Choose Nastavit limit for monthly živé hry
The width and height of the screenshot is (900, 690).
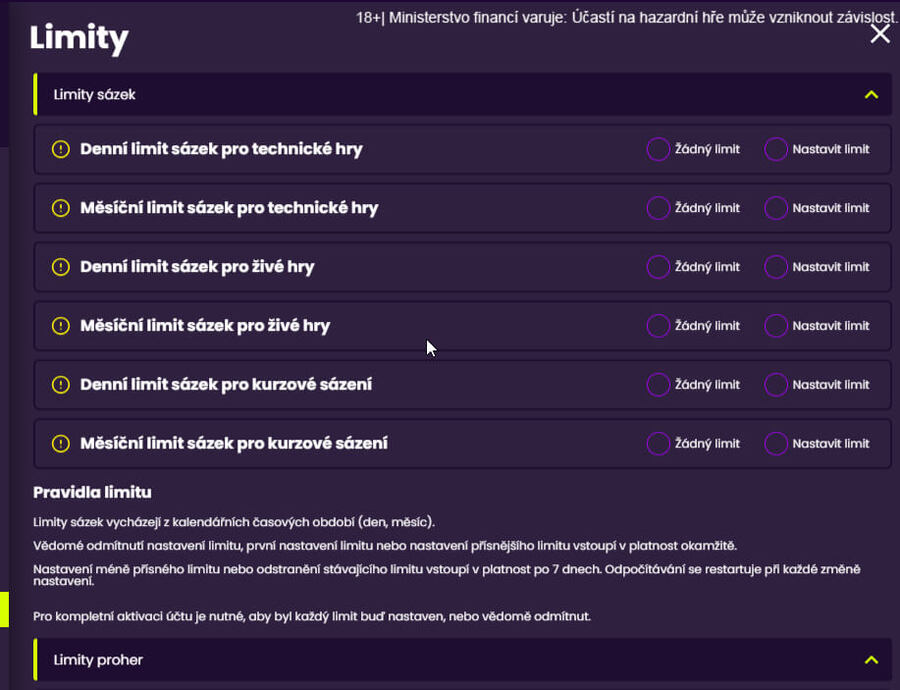click(x=775, y=325)
